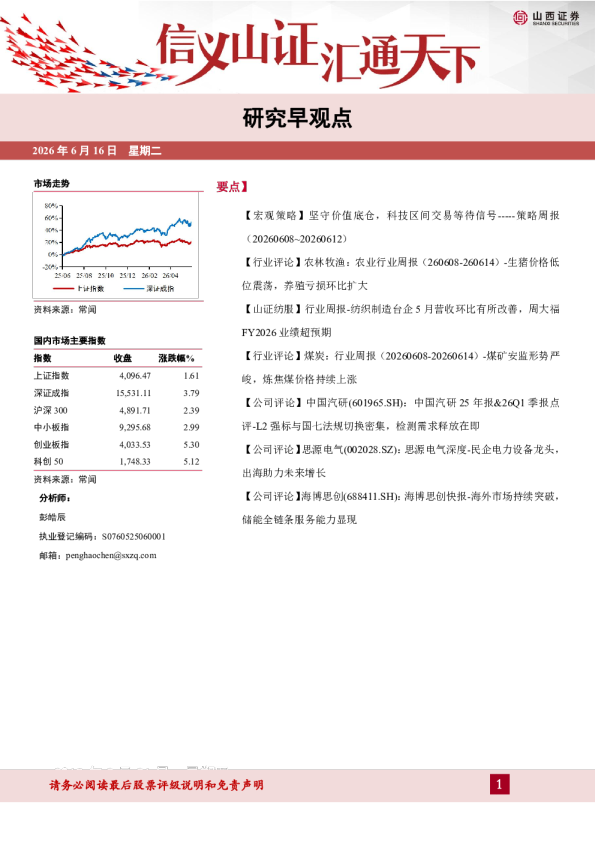
Task: Click the blue 深证成指 legend line
Action: tap(133, 289)
